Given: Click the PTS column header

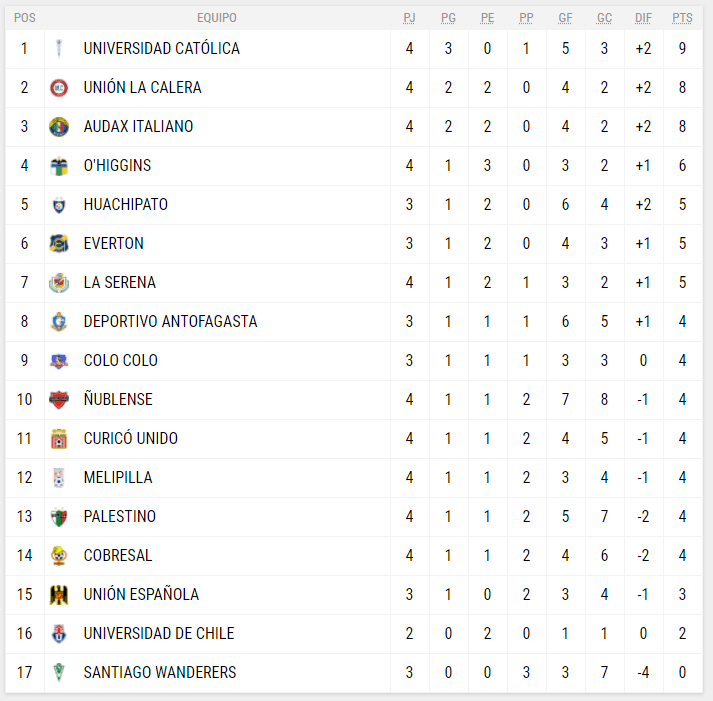Looking at the screenshot, I should click(x=682, y=18).
